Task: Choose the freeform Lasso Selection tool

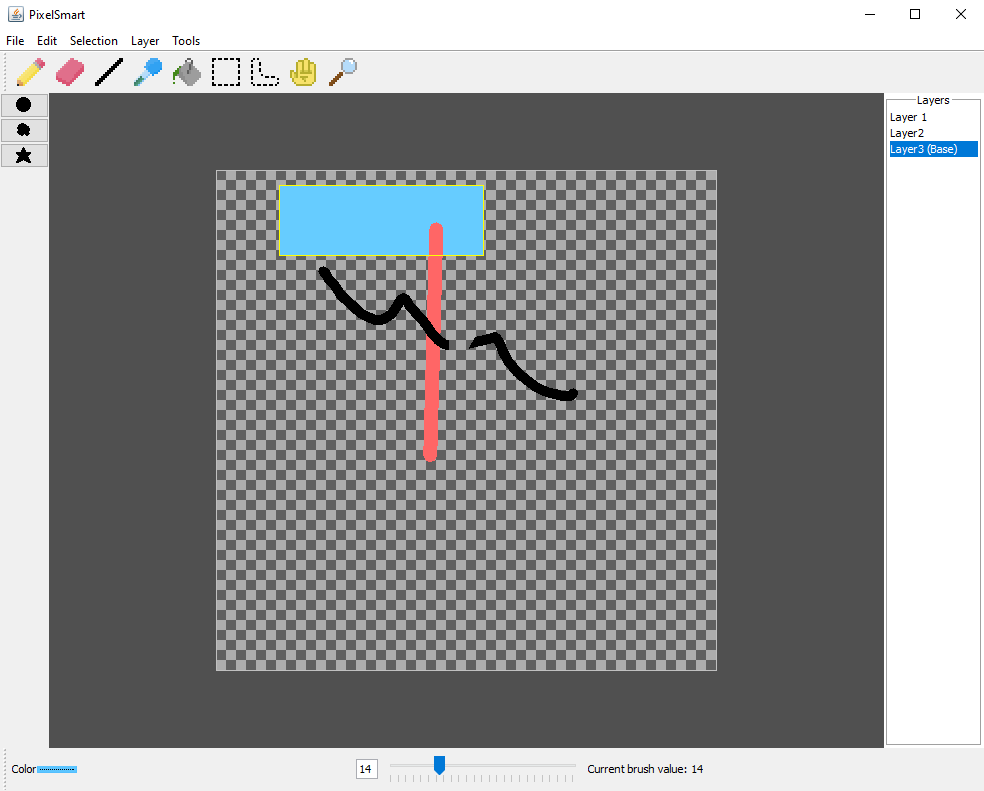Action: [x=264, y=72]
